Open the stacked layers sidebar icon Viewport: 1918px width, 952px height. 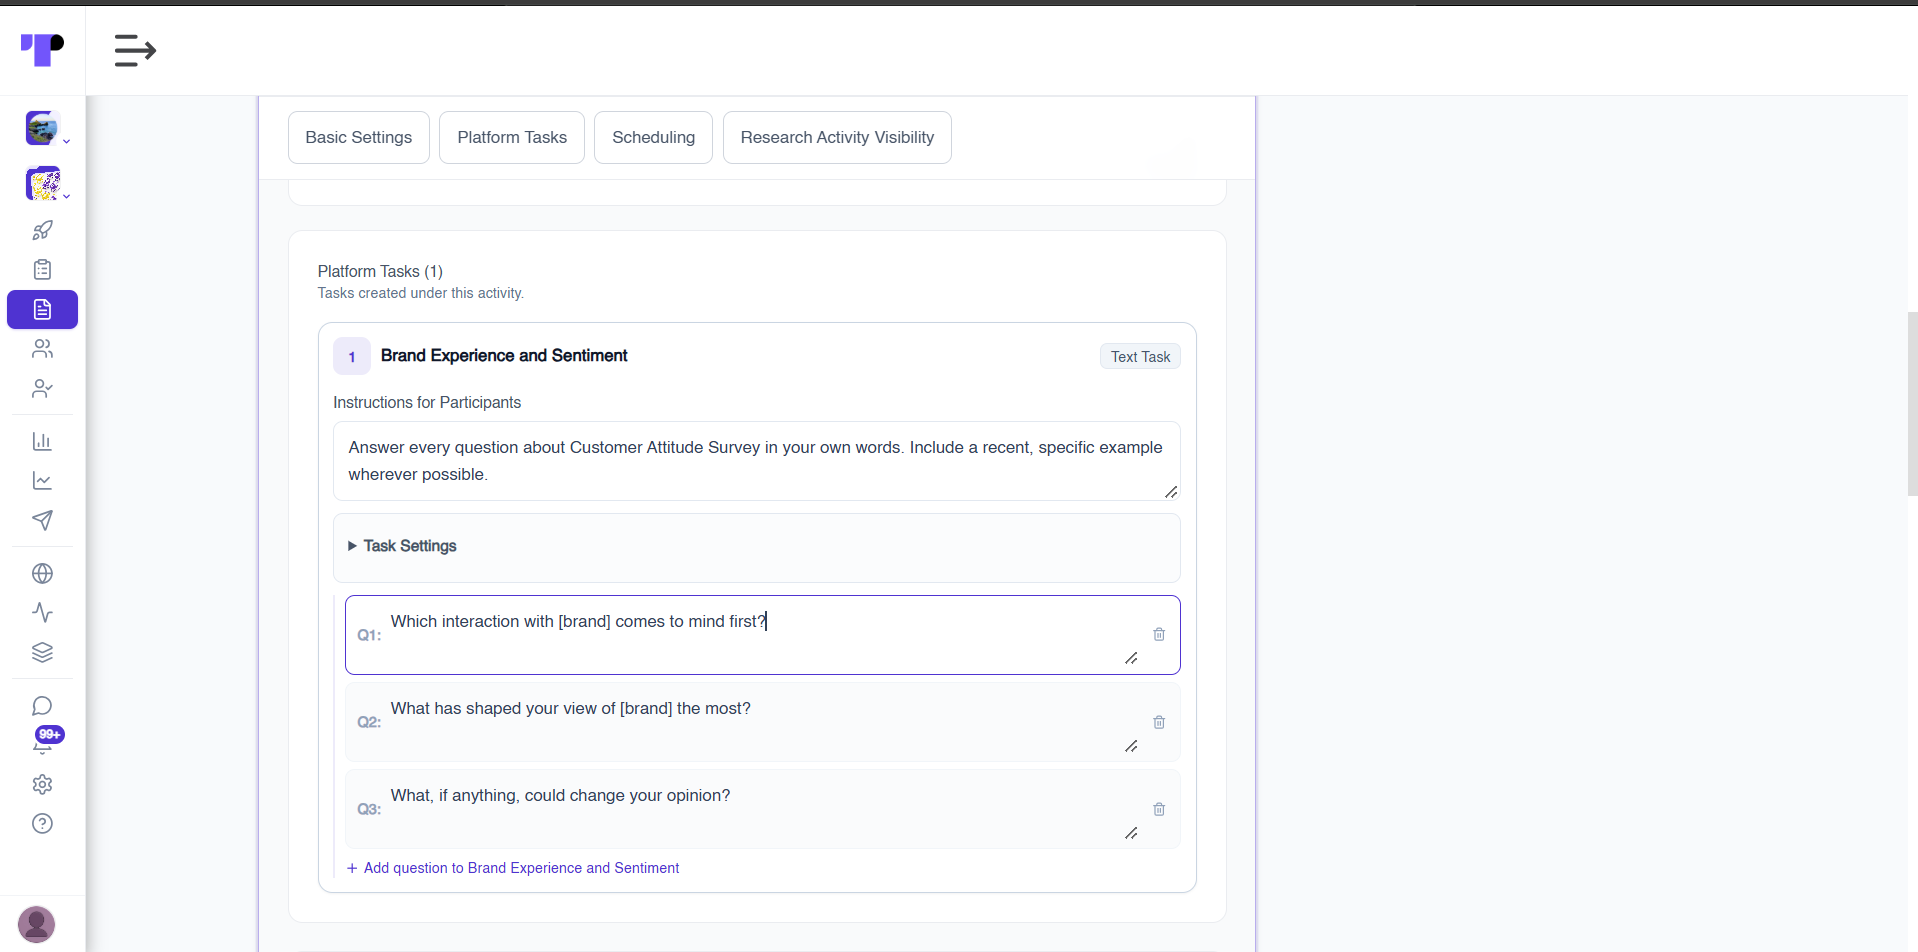42,652
